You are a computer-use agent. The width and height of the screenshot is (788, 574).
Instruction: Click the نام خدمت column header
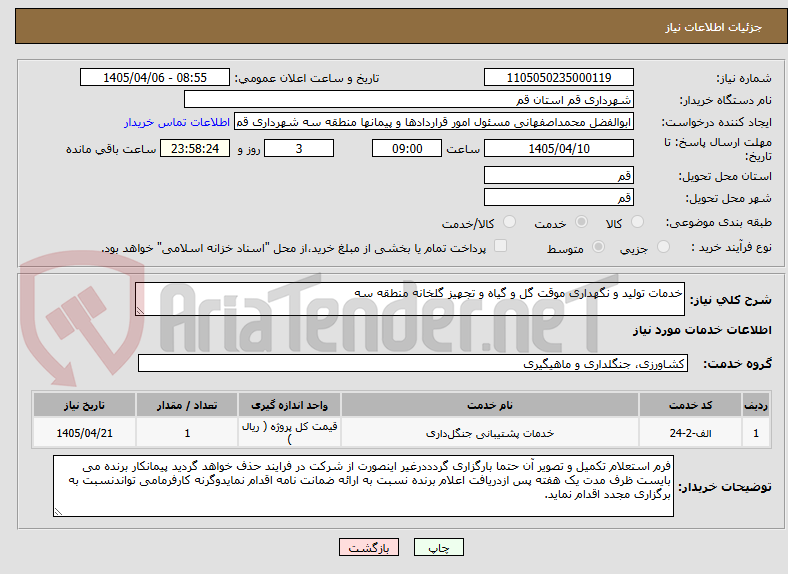(490, 405)
